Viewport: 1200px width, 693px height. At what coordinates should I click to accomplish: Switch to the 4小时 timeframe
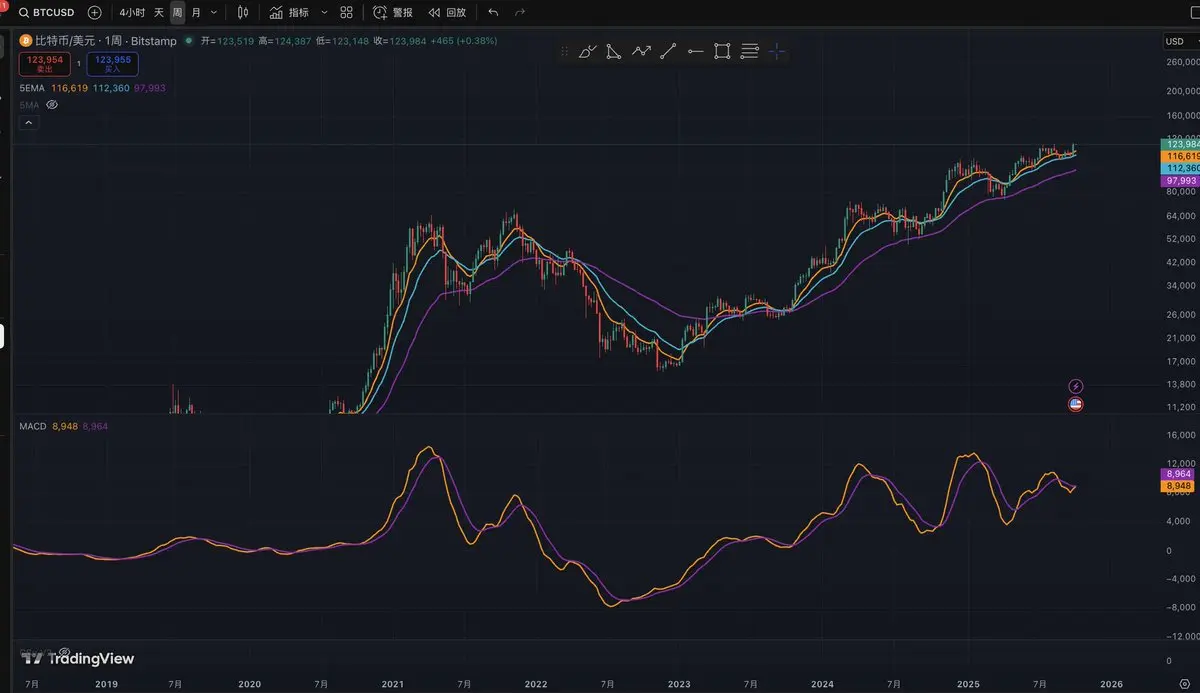[130, 13]
